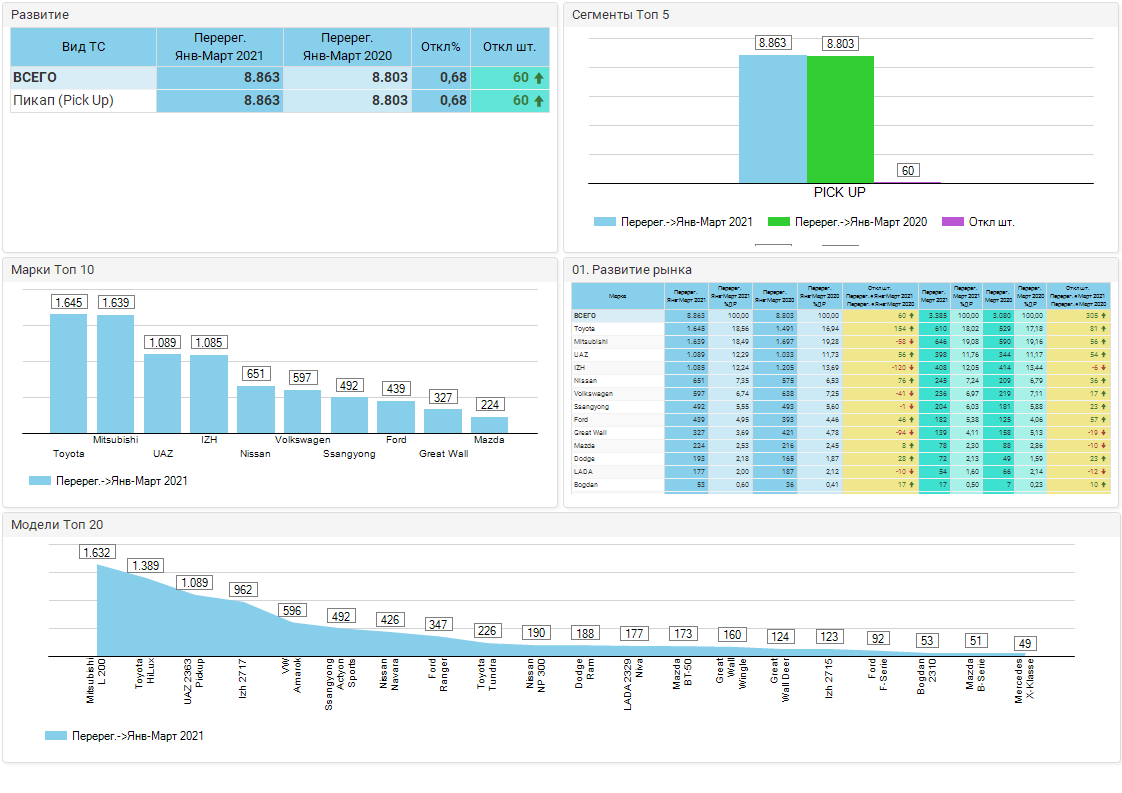Click the purple Откл шт. legend swatch
The height and width of the screenshot is (793, 1122).
pos(954,222)
